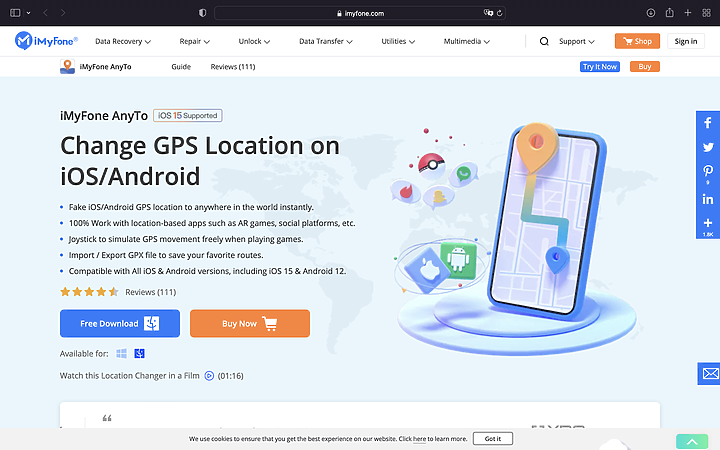
Task: Open a new Safari tab
Action: (x=688, y=13)
